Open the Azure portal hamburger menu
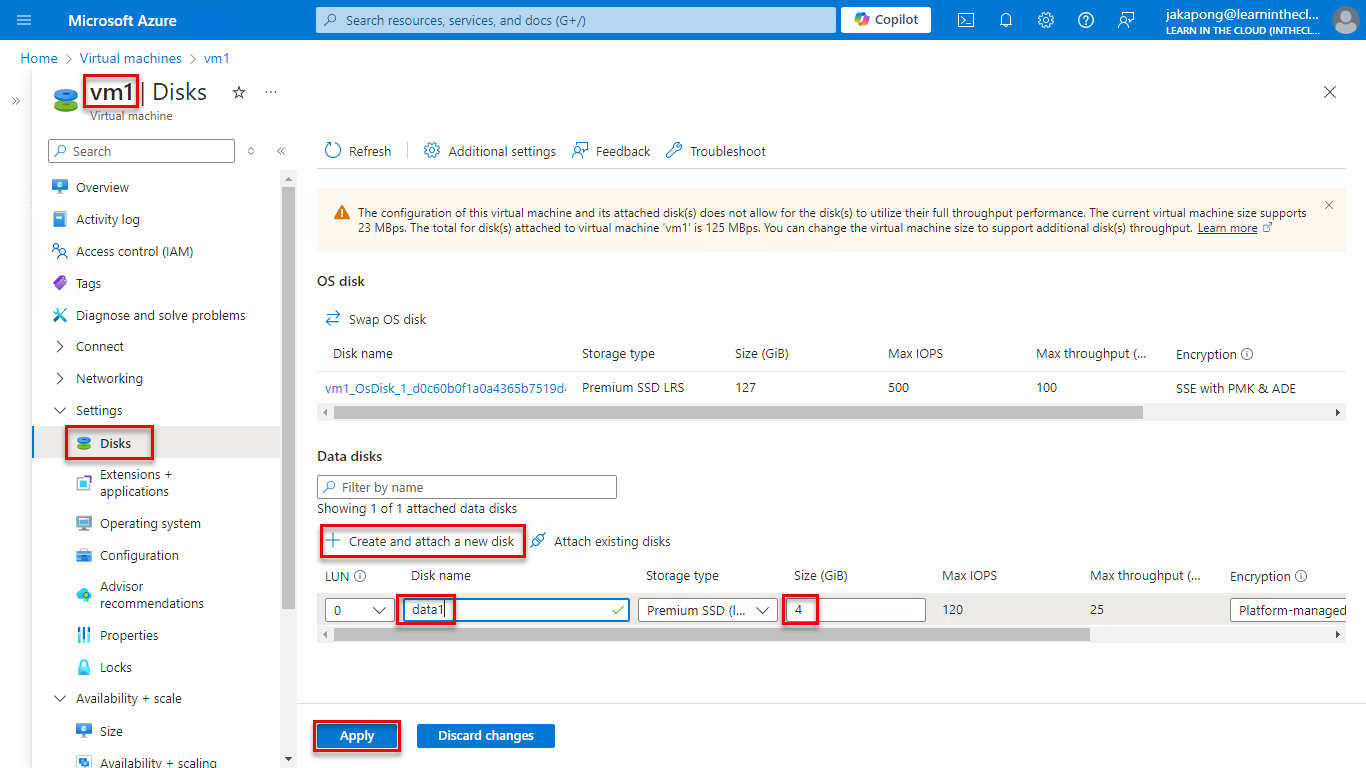Image resolution: width=1366 pixels, height=768 pixels. [x=25, y=20]
